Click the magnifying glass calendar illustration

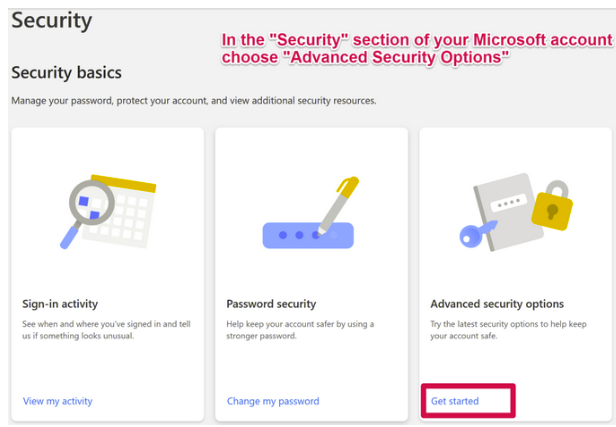108,212
